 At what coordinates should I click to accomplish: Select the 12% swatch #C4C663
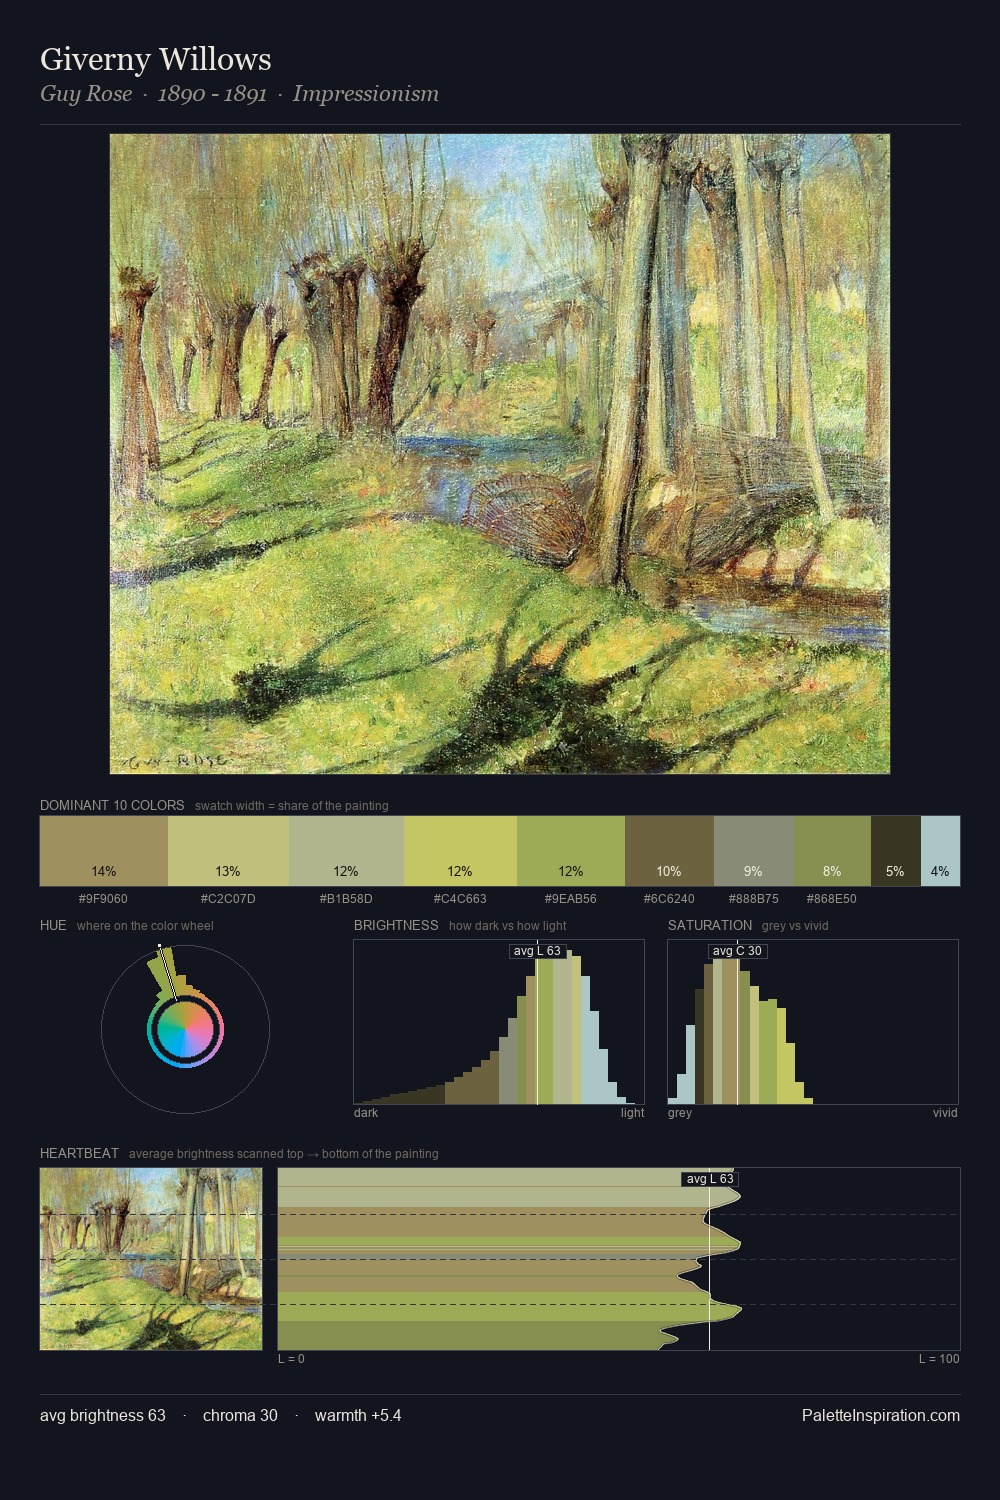(460, 851)
